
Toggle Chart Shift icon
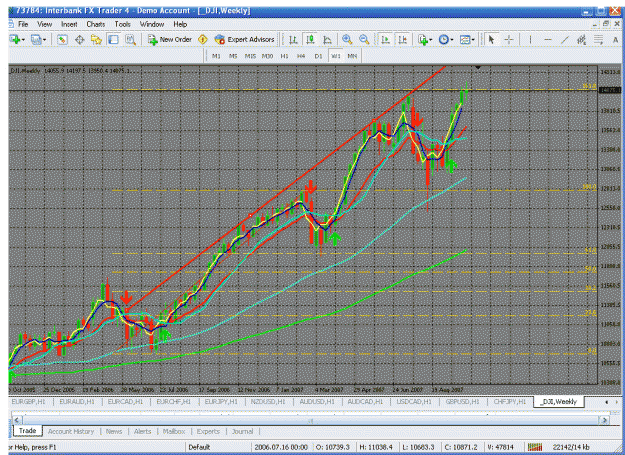[x=403, y=39]
